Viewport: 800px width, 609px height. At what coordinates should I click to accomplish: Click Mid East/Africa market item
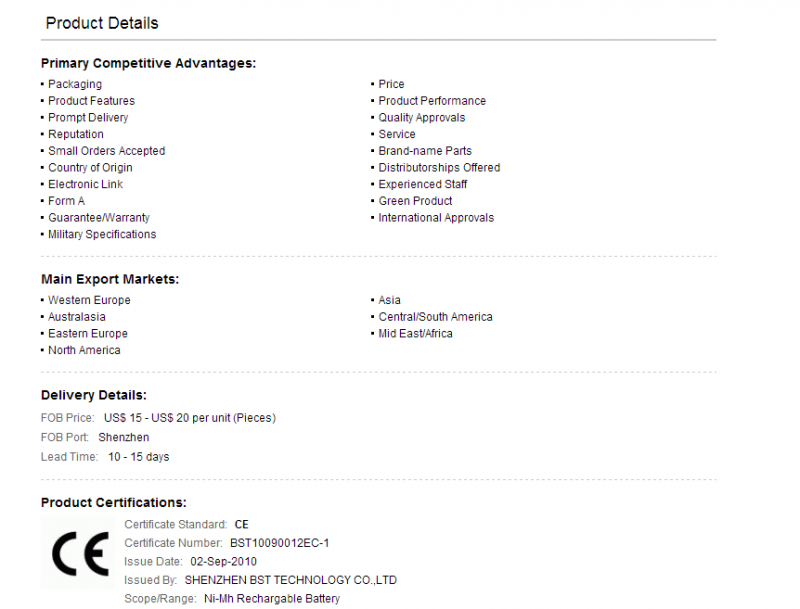pyautogui.click(x=415, y=334)
